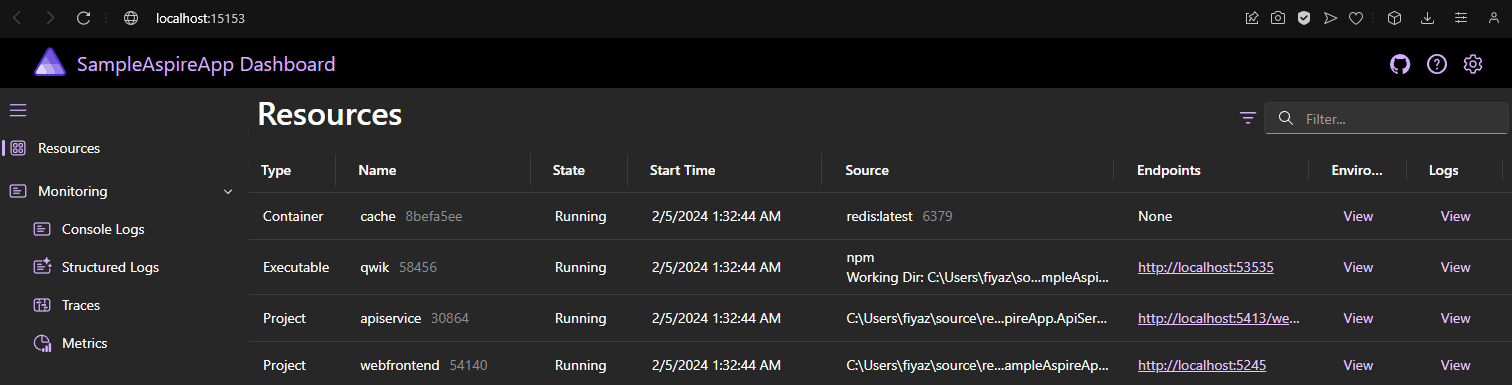The image size is (1512, 385).
Task: Open the apiservice localhost:5413 endpoint link
Action: [x=1218, y=318]
